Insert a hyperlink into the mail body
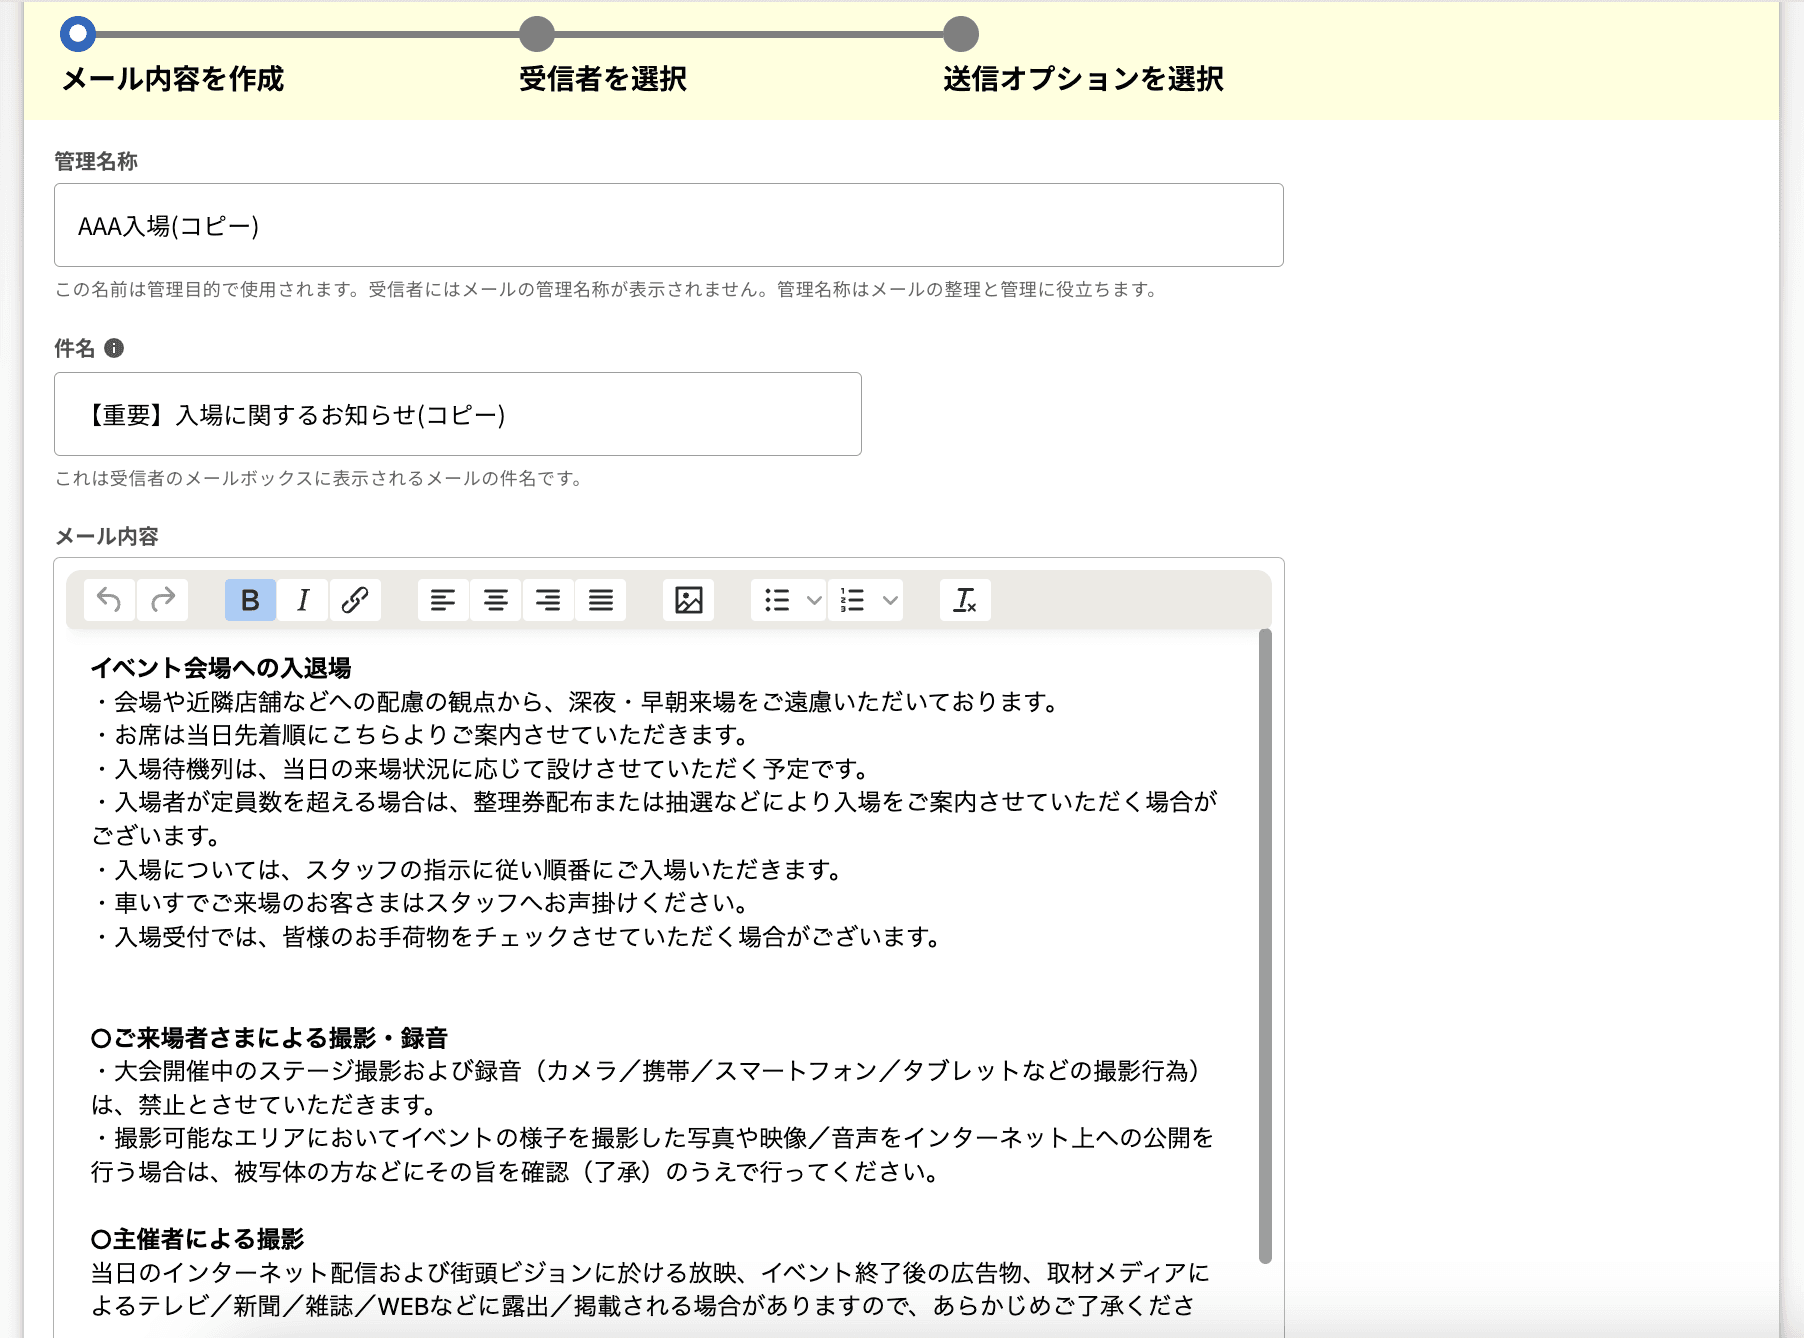Image resolution: width=1804 pixels, height=1338 pixels. (355, 600)
